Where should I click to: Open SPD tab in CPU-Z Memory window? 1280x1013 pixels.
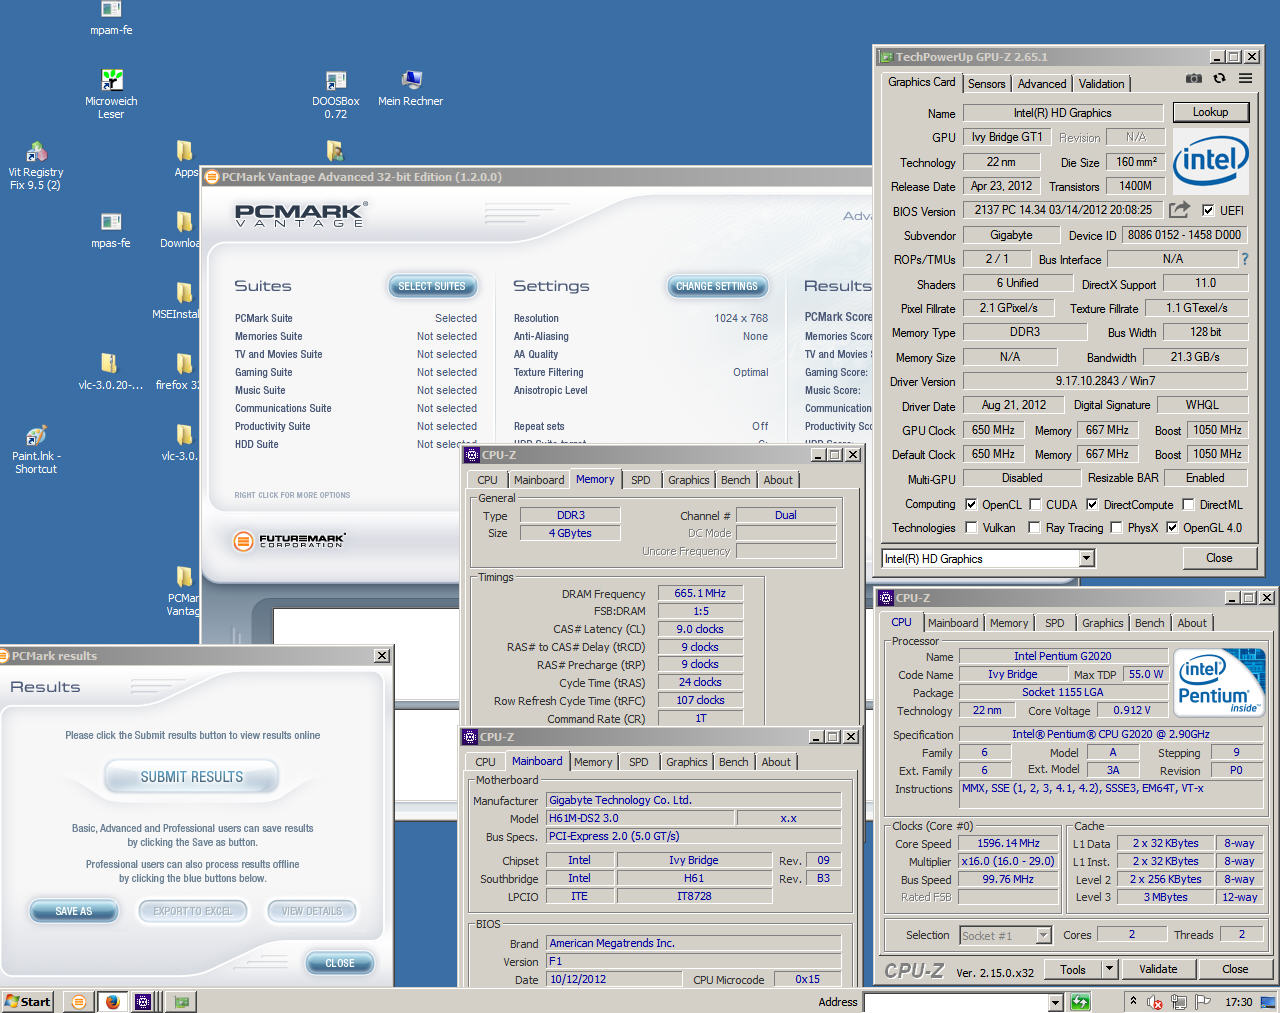tap(641, 480)
